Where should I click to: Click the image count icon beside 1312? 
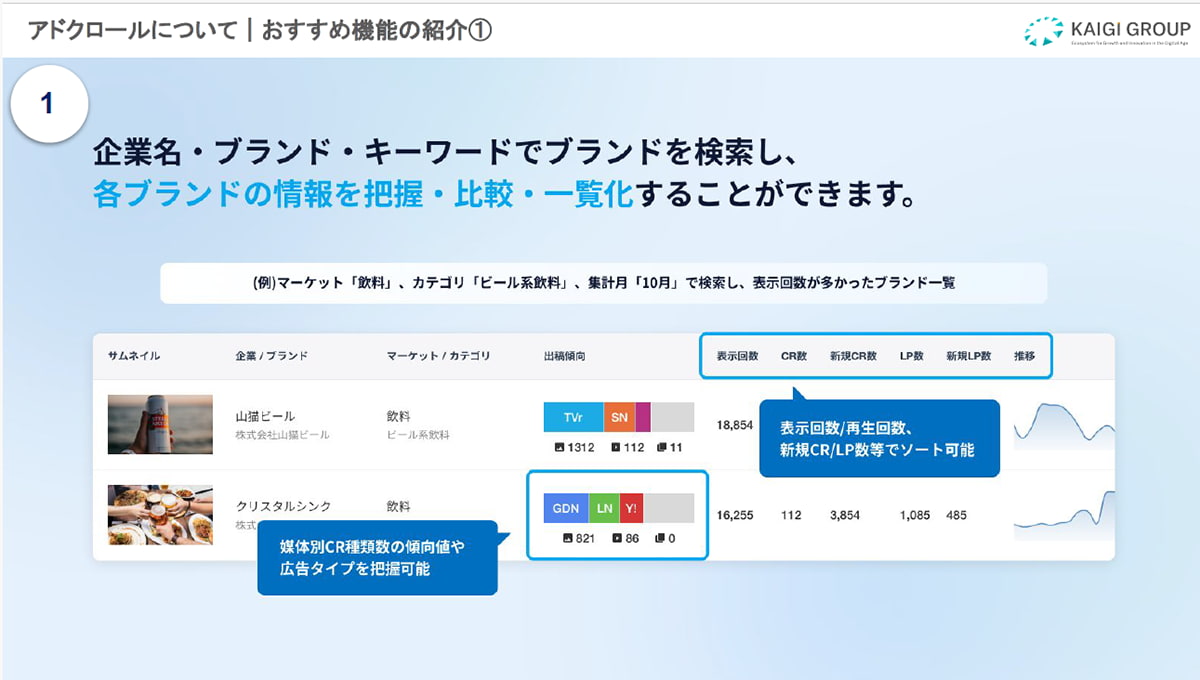pyautogui.click(x=559, y=447)
